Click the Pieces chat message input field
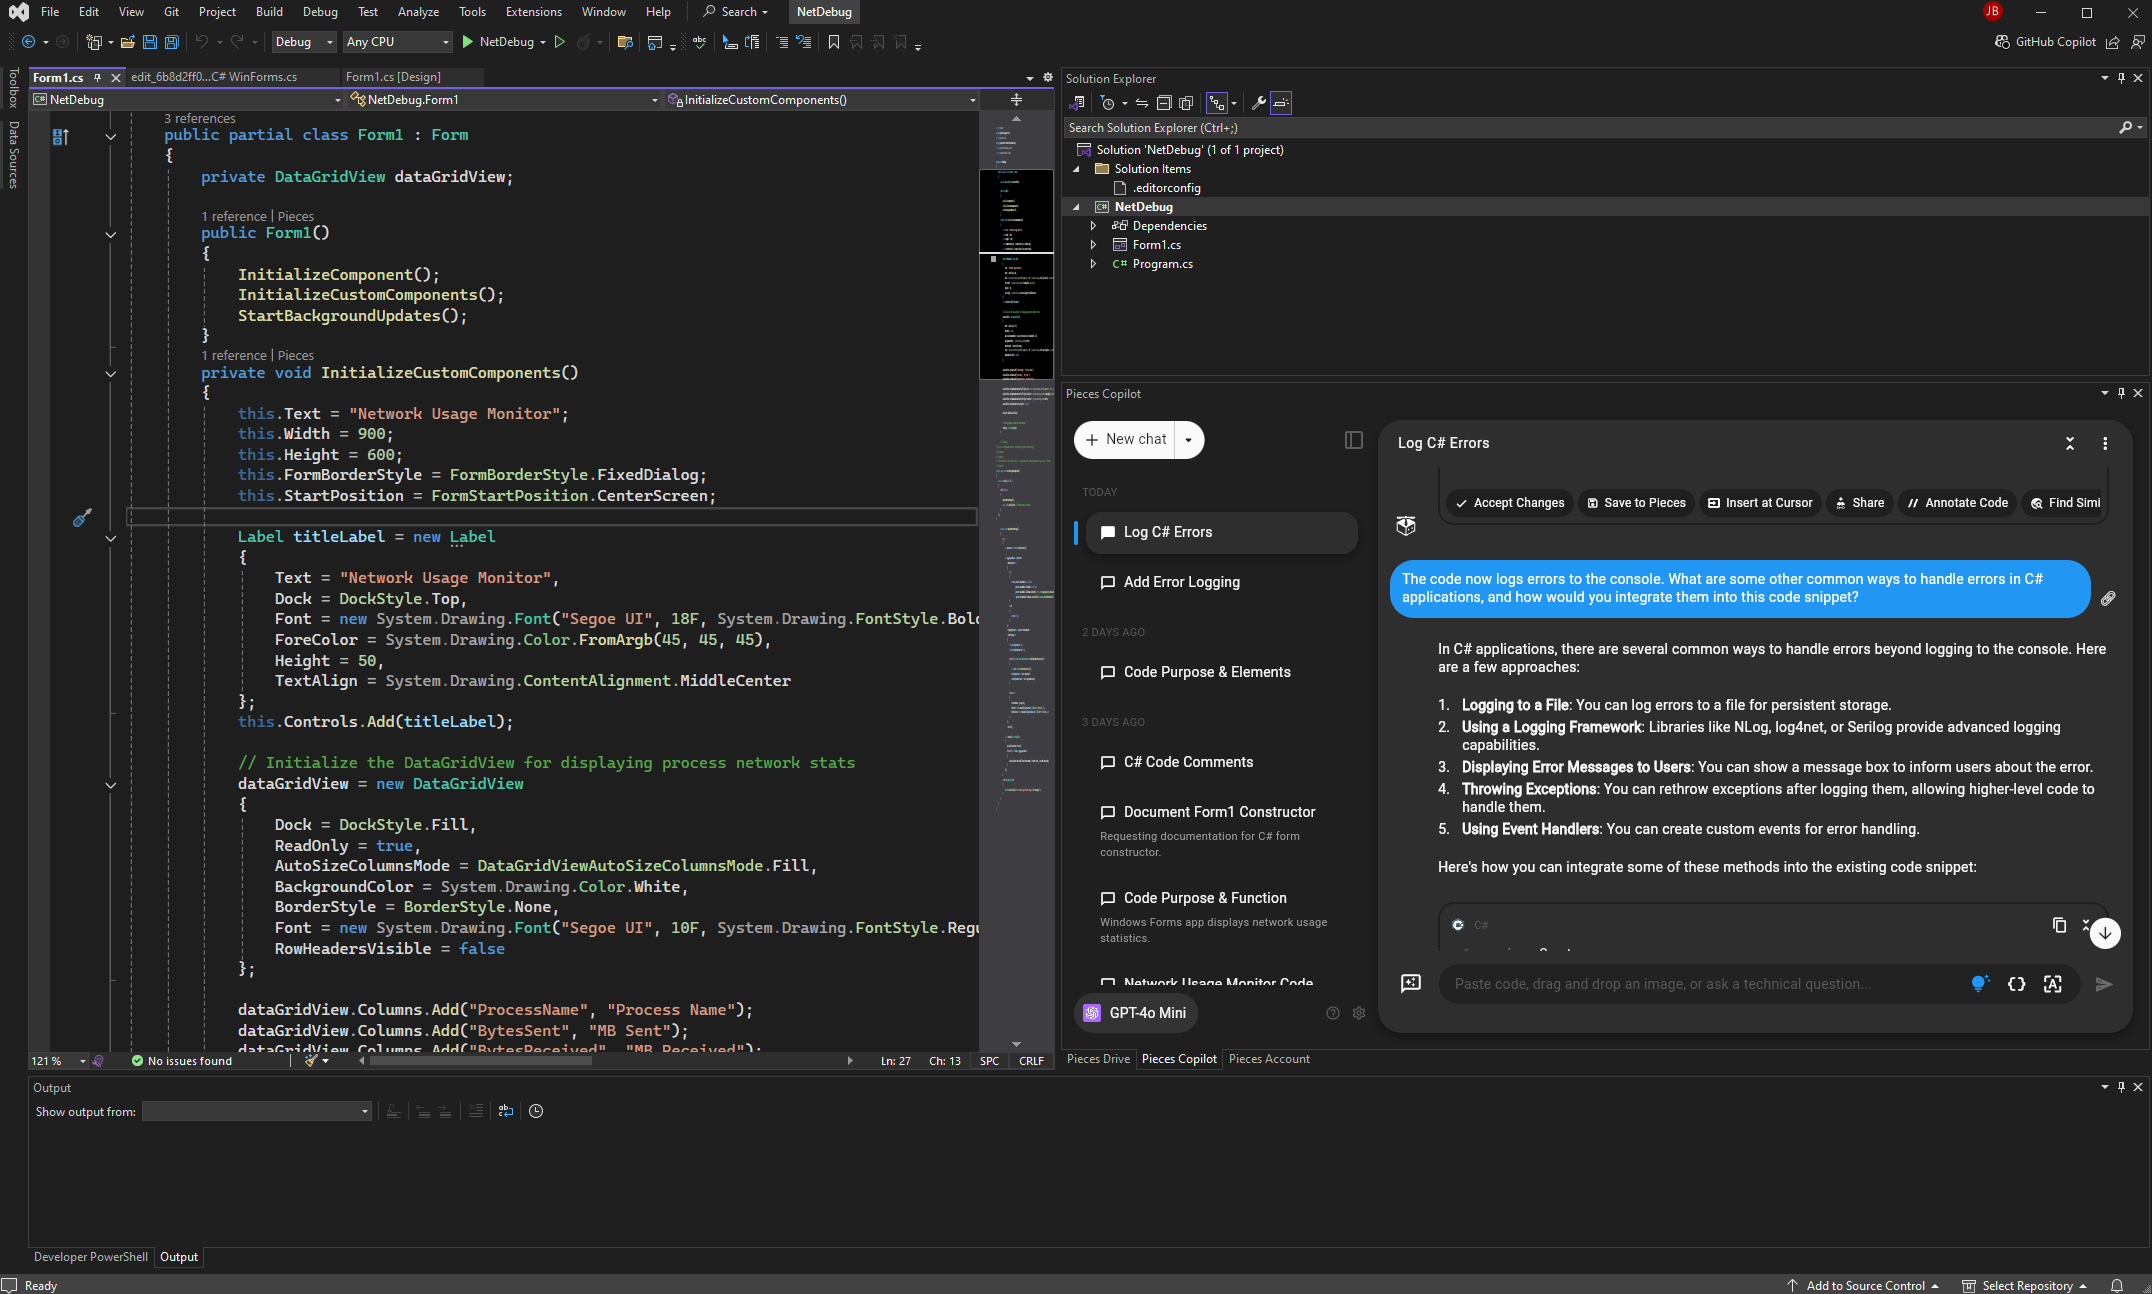This screenshot has height=1294, width=2152. [1700, 984]
